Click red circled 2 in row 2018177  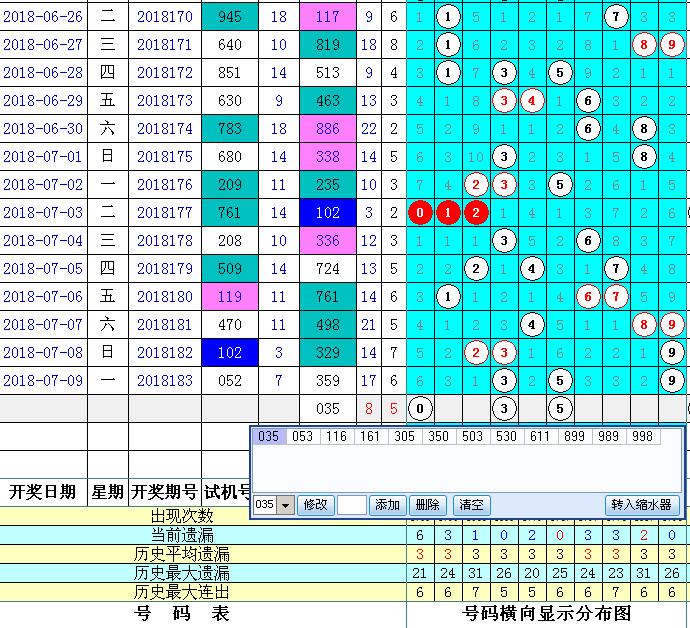point(477,213)
